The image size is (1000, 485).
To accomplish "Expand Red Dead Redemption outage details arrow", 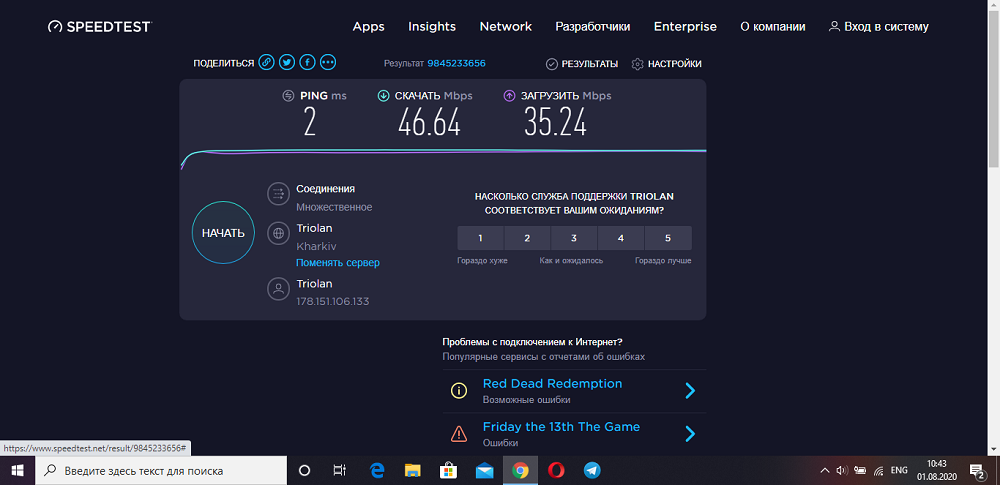I will (x=689, y=391).
